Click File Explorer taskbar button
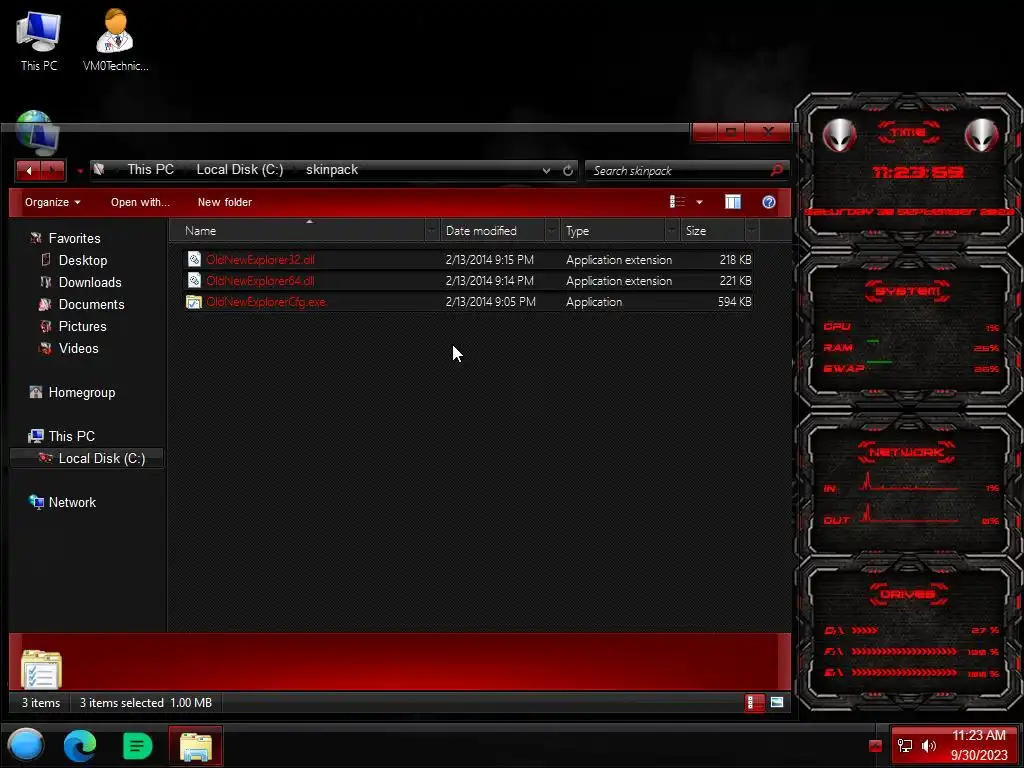The image size is (1024, 768). pos(195,746)
